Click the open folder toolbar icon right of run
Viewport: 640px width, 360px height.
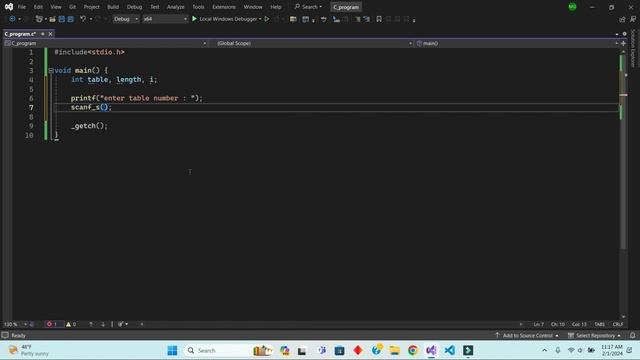click(x=293, y=19)
